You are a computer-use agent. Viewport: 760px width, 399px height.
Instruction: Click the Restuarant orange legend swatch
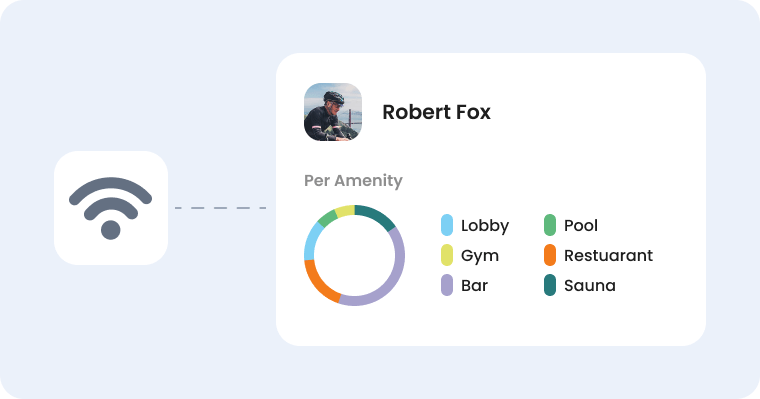click(x=550, y=255)
